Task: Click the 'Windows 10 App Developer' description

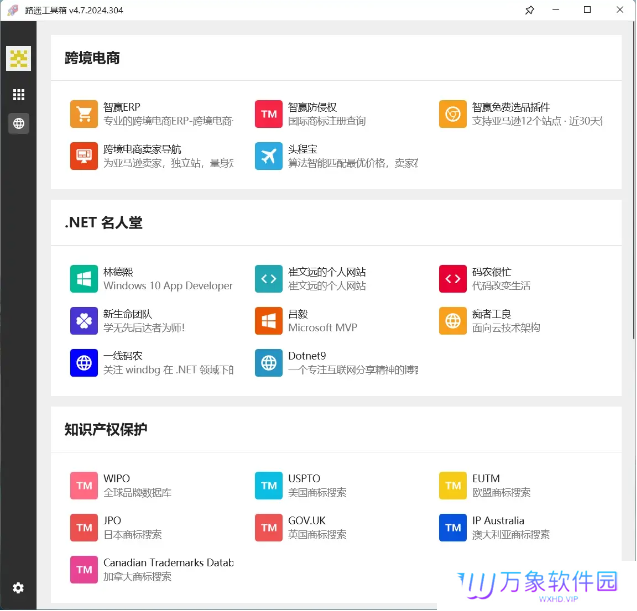Action: coord(168,286)
